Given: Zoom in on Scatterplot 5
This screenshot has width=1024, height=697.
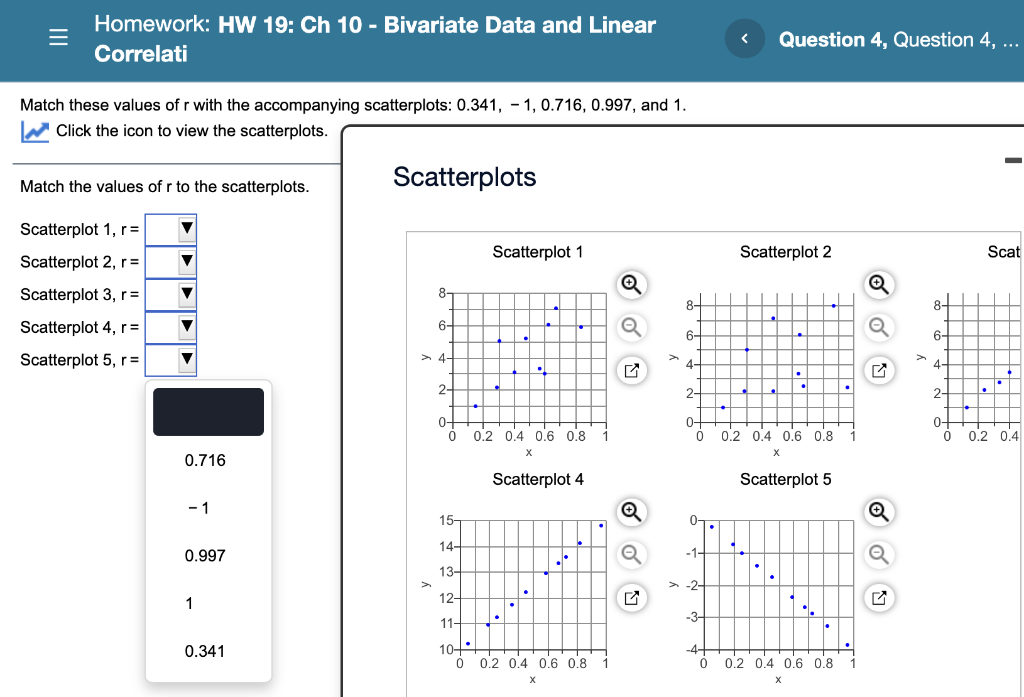Looking at the screenshot, I should point(878,512).
